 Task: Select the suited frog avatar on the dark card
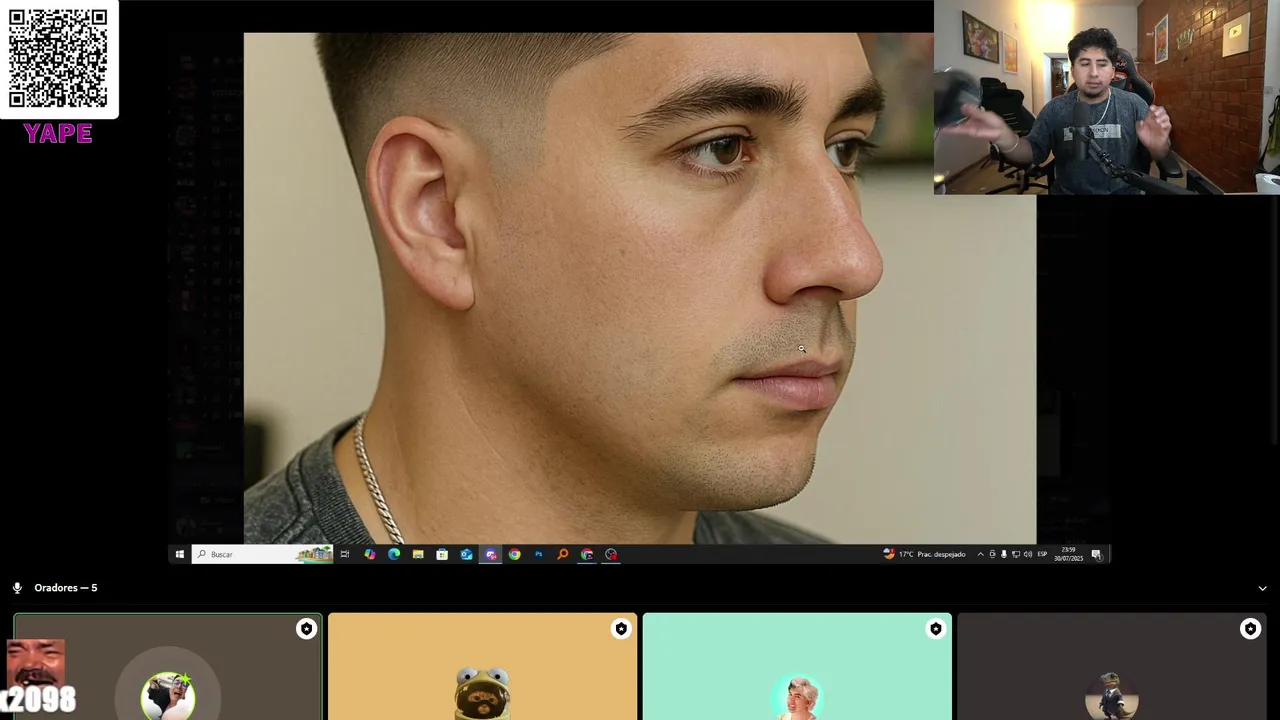point(1111,696)
